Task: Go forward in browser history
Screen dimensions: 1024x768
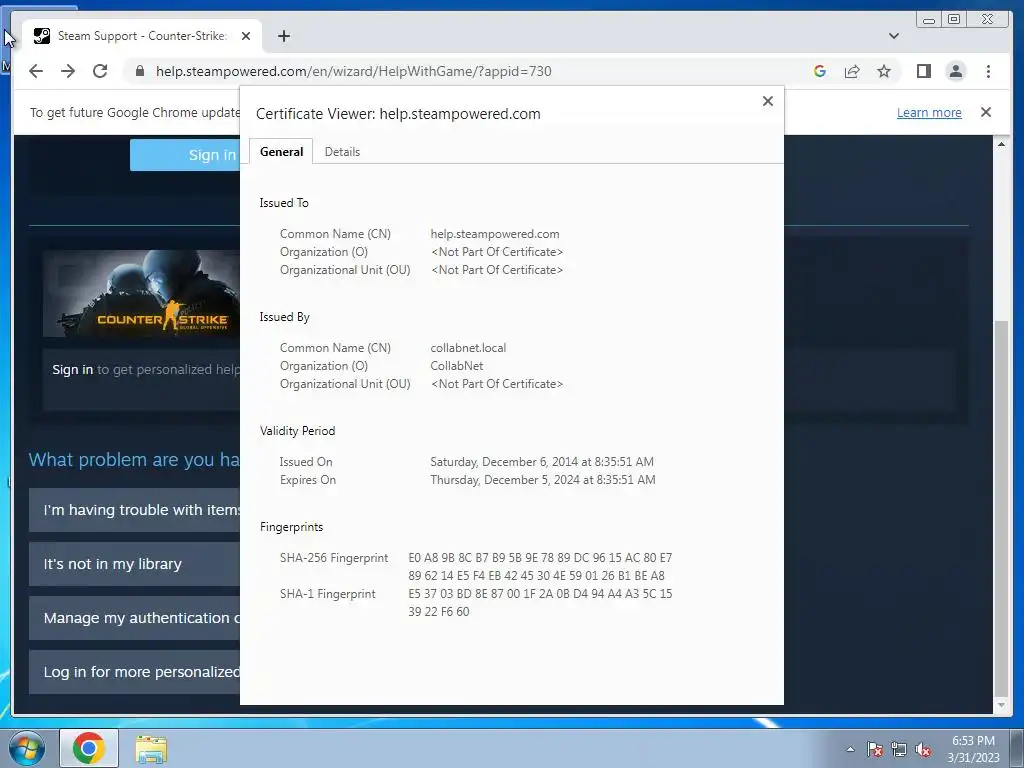Action: 68,71
